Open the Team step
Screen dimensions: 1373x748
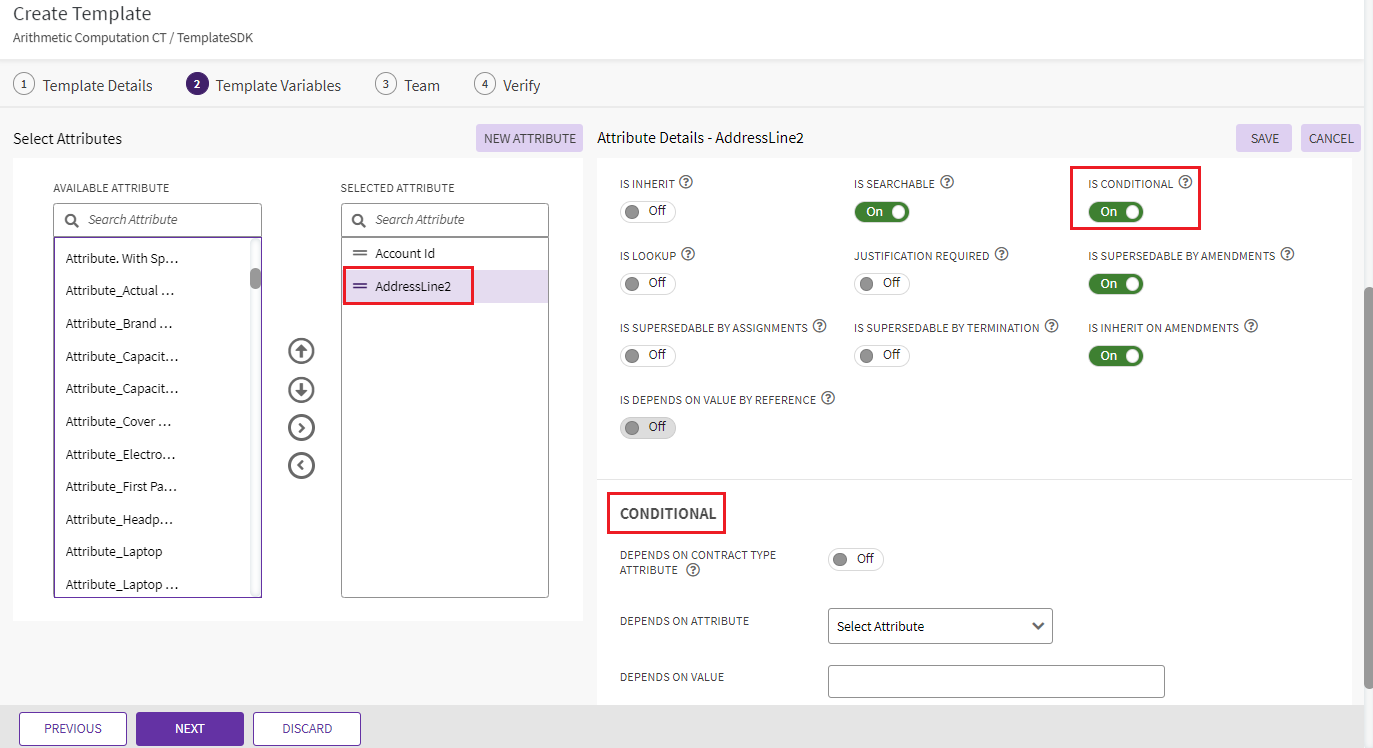[408, 85]
